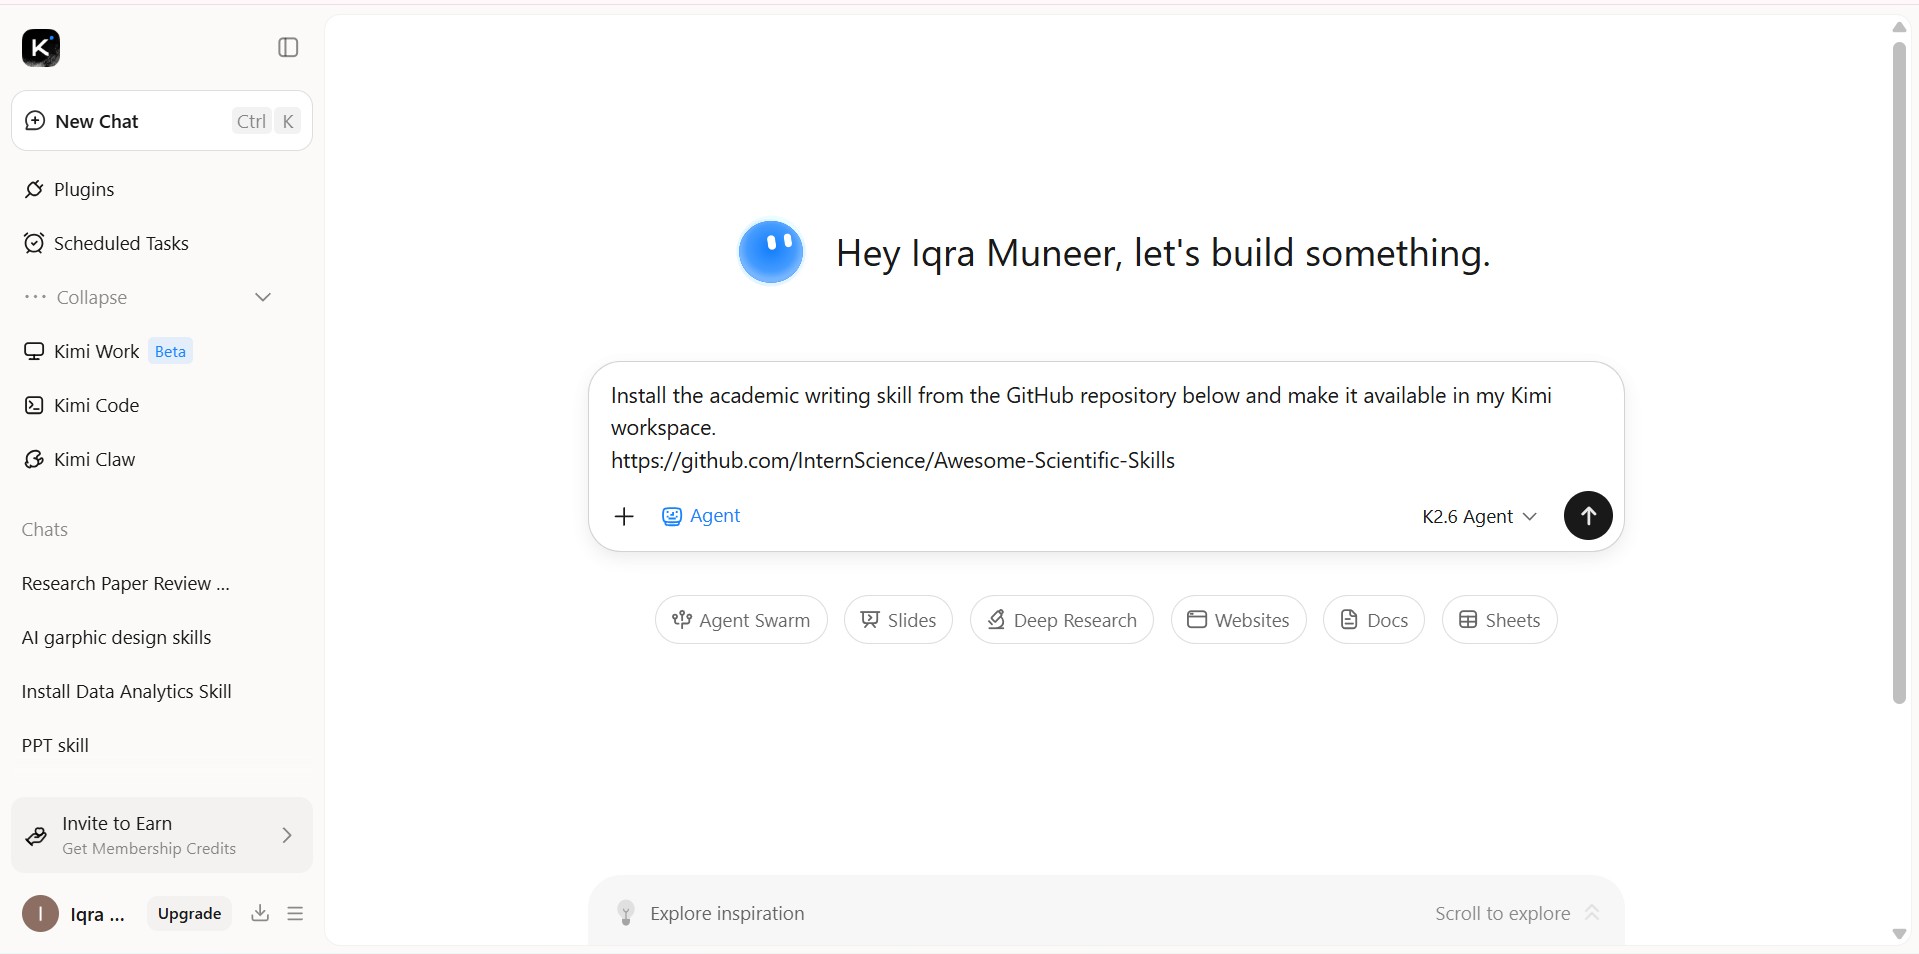Image resolution: width=1919 pixels, height=954 pixels.
Task: Open the Research Paper Review chat
Action: [126, 583]
